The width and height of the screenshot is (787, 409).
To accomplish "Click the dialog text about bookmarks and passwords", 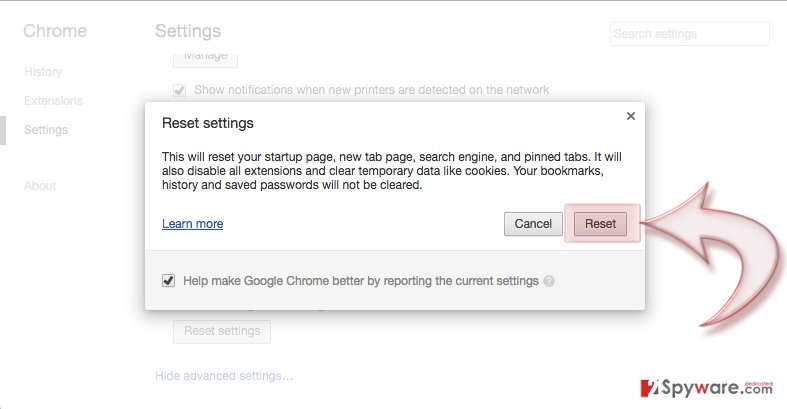I will tap(391, 171).
